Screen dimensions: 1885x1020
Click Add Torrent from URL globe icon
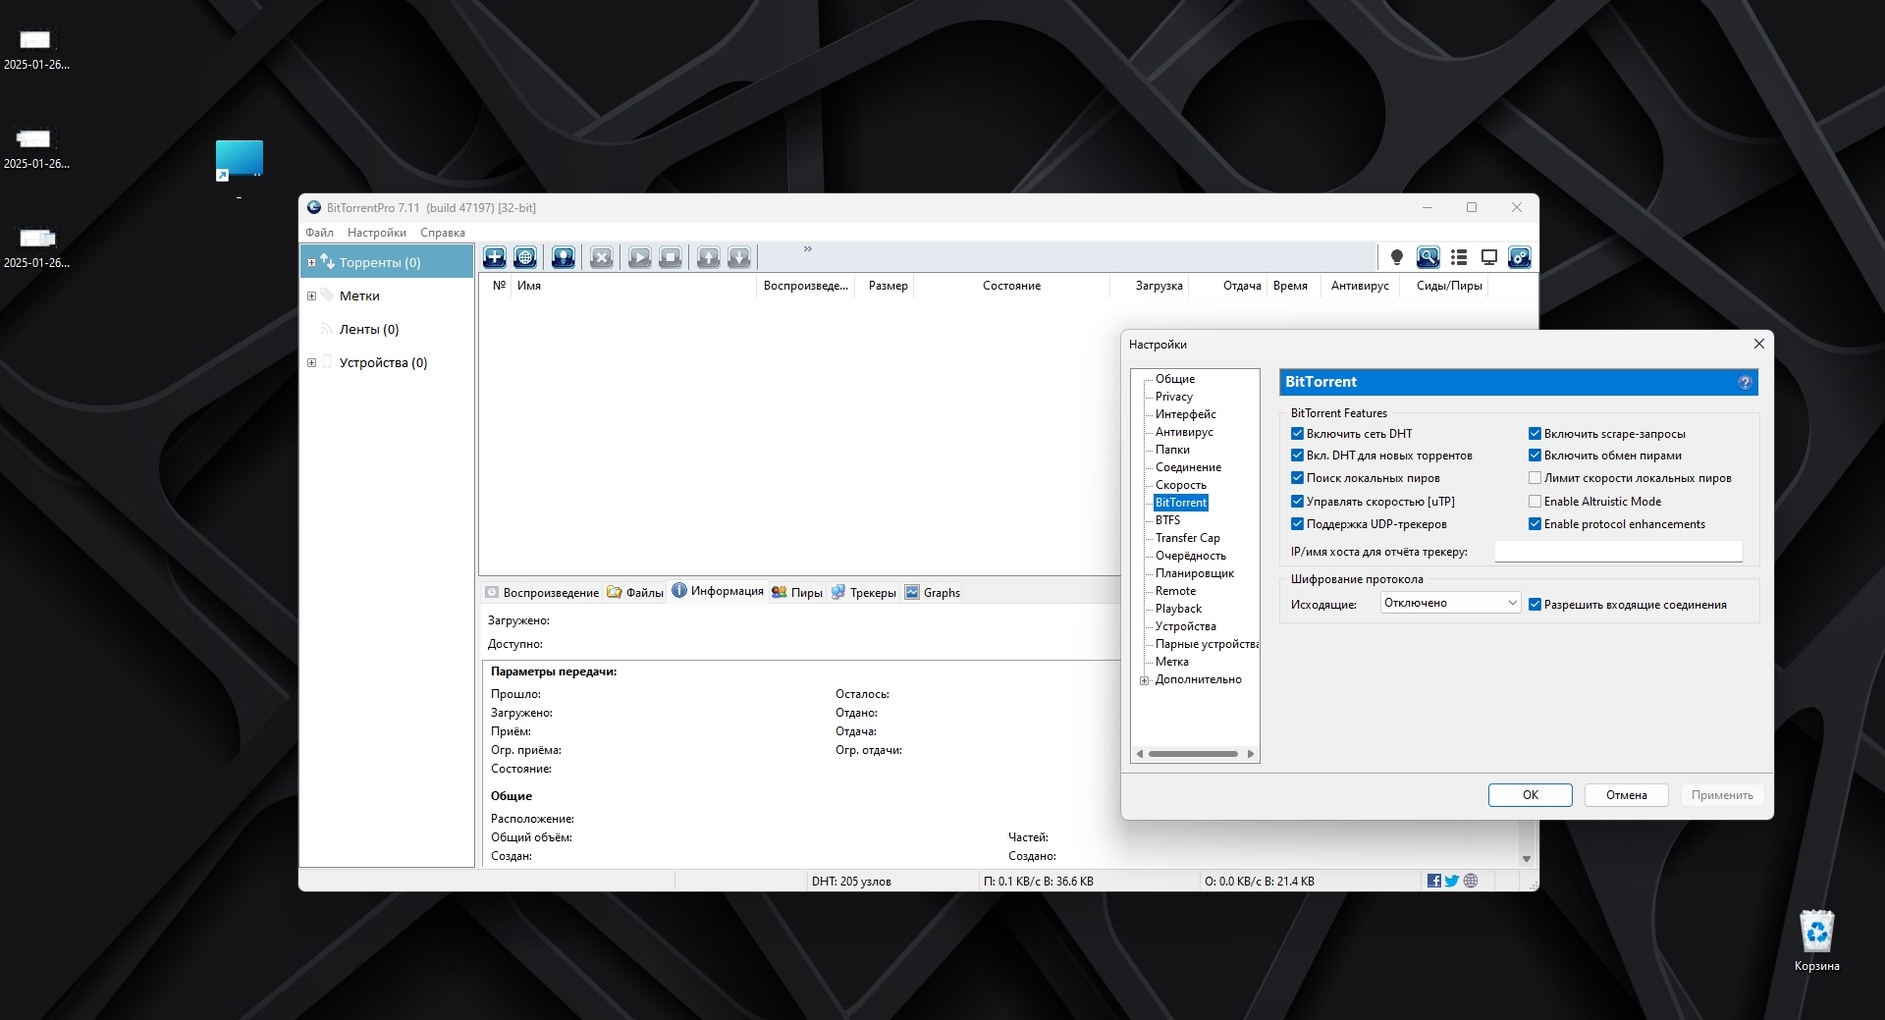tap(525, 257)
